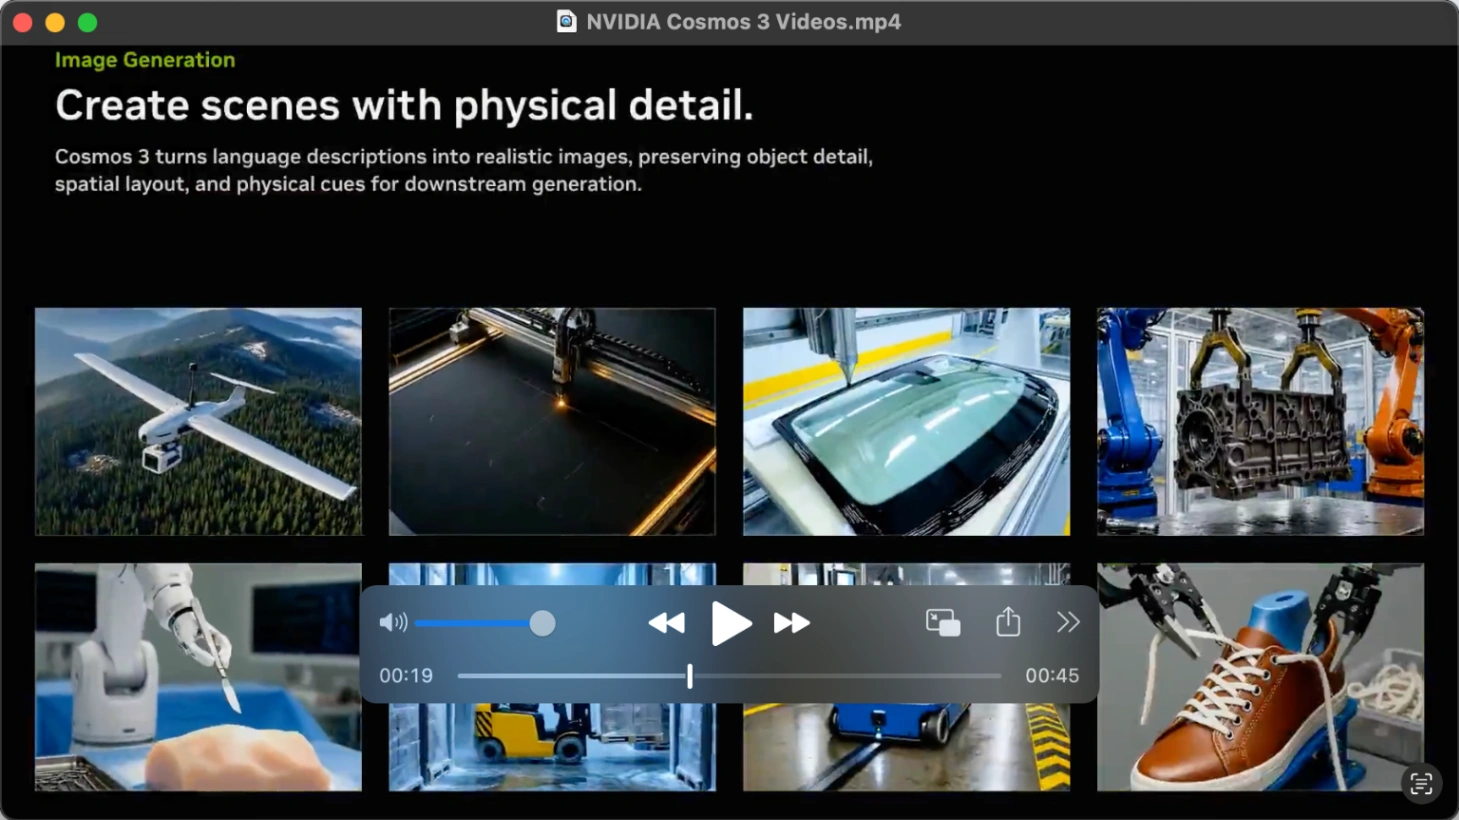
Task: Open the share menu
Action: tap(1008, 622)
